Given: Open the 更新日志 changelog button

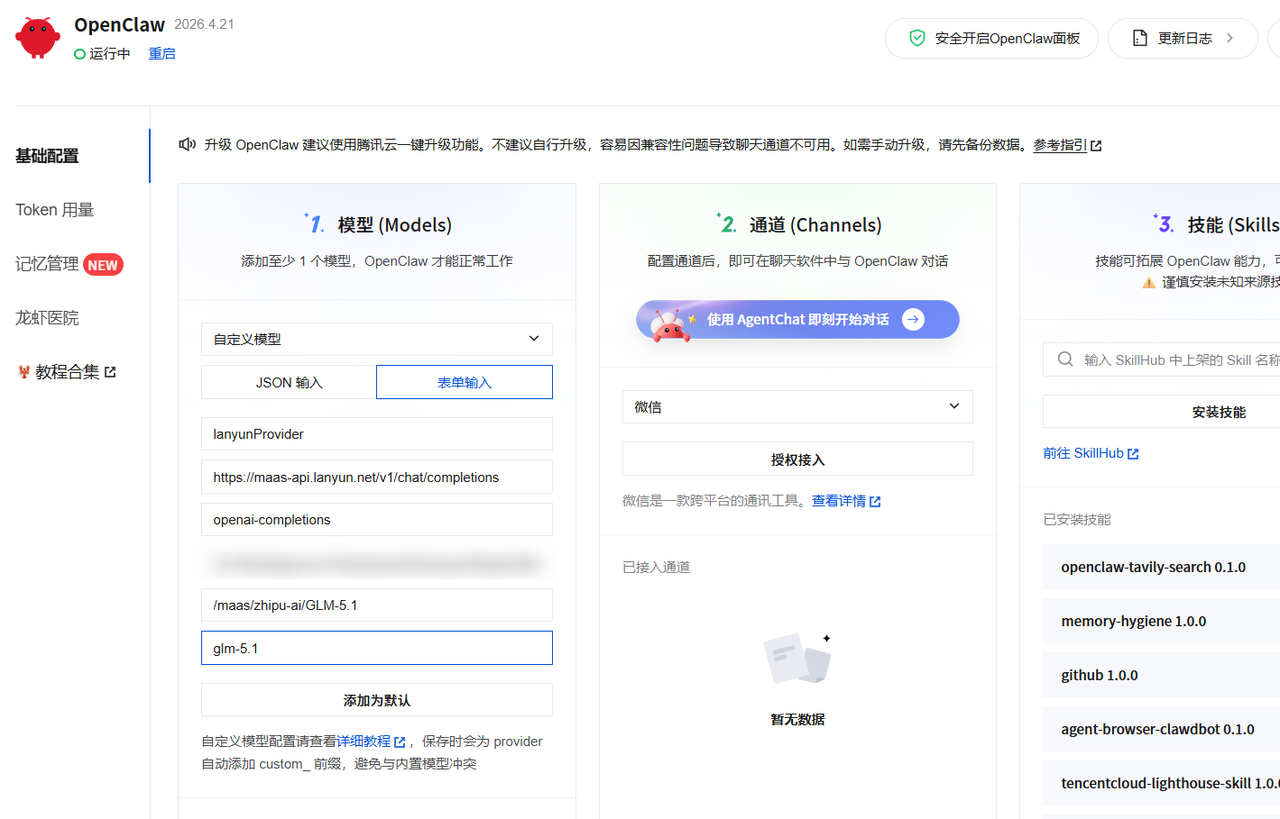Looking at the screenshot, I should pyautogui.click(x=1182, y=38).
